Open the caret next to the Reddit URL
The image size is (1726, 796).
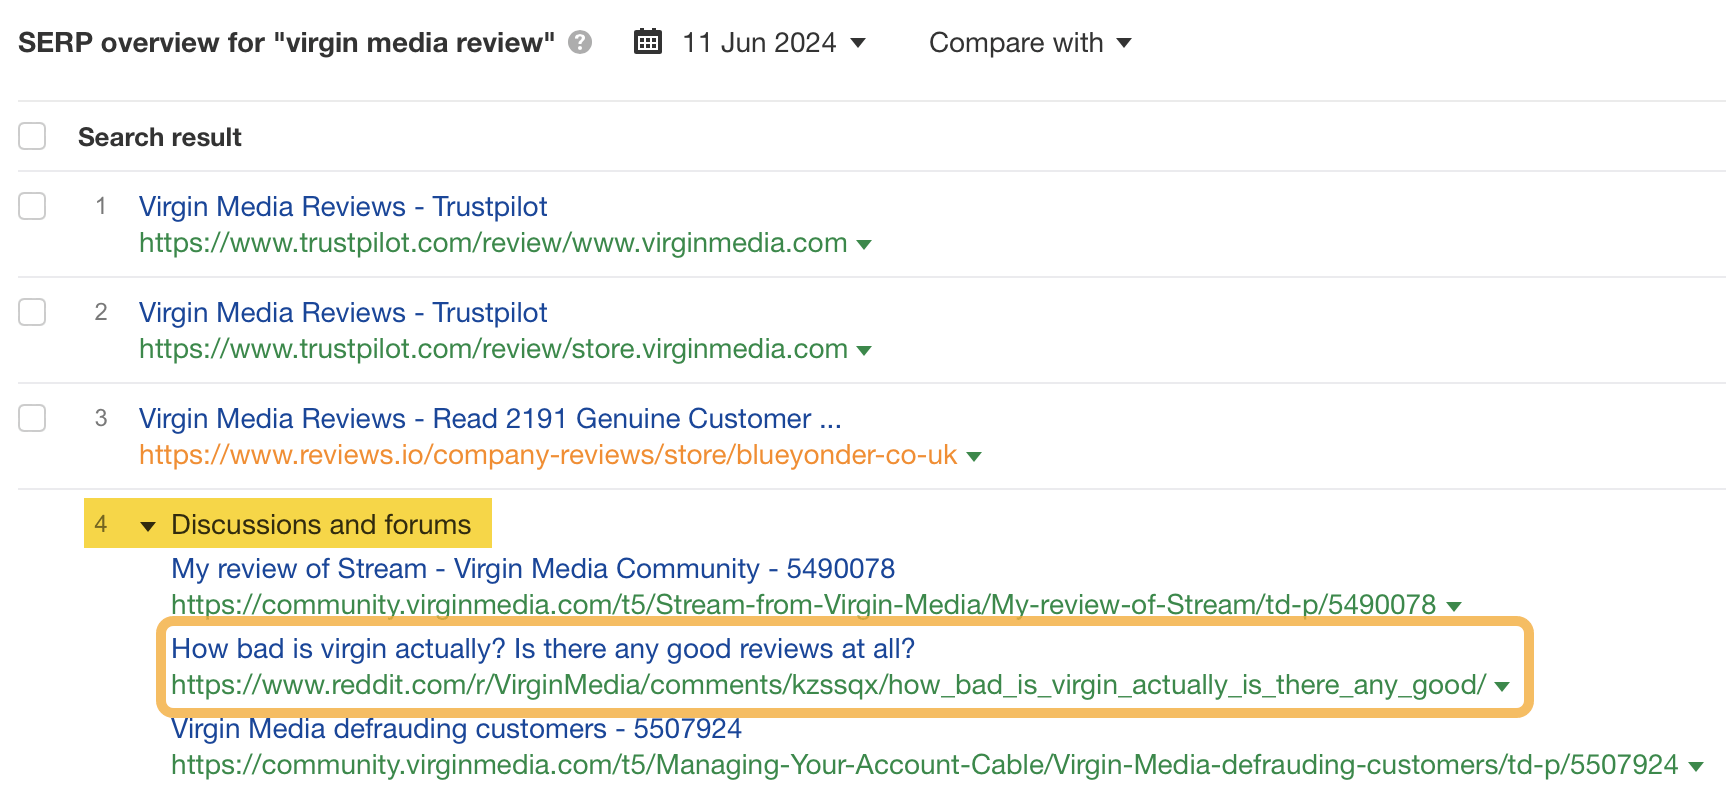point(1500,687)
